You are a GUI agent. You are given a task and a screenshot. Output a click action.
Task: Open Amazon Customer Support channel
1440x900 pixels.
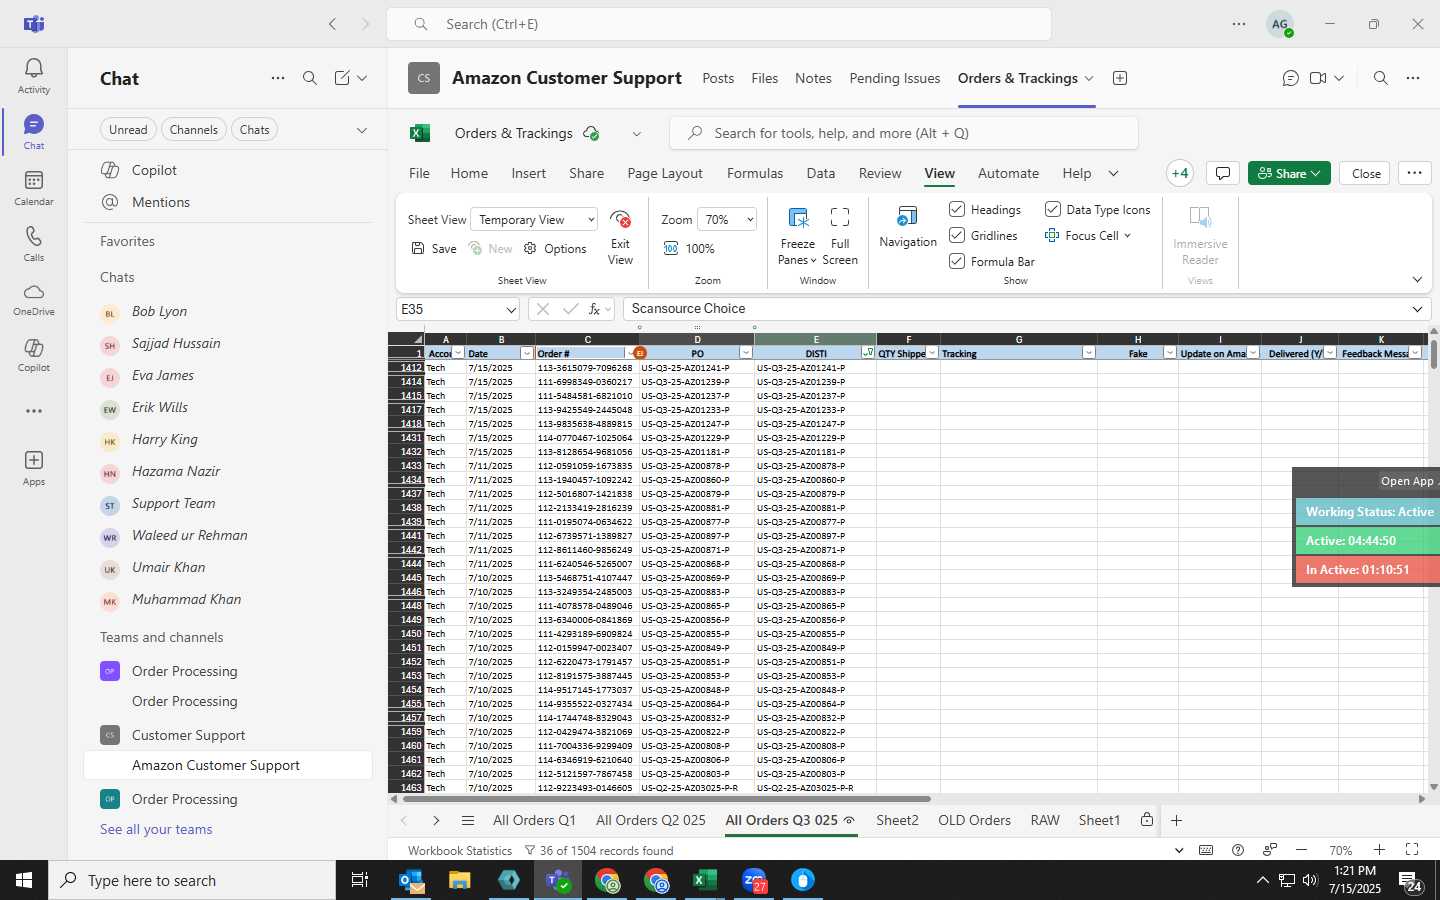(x=228, y=765)
